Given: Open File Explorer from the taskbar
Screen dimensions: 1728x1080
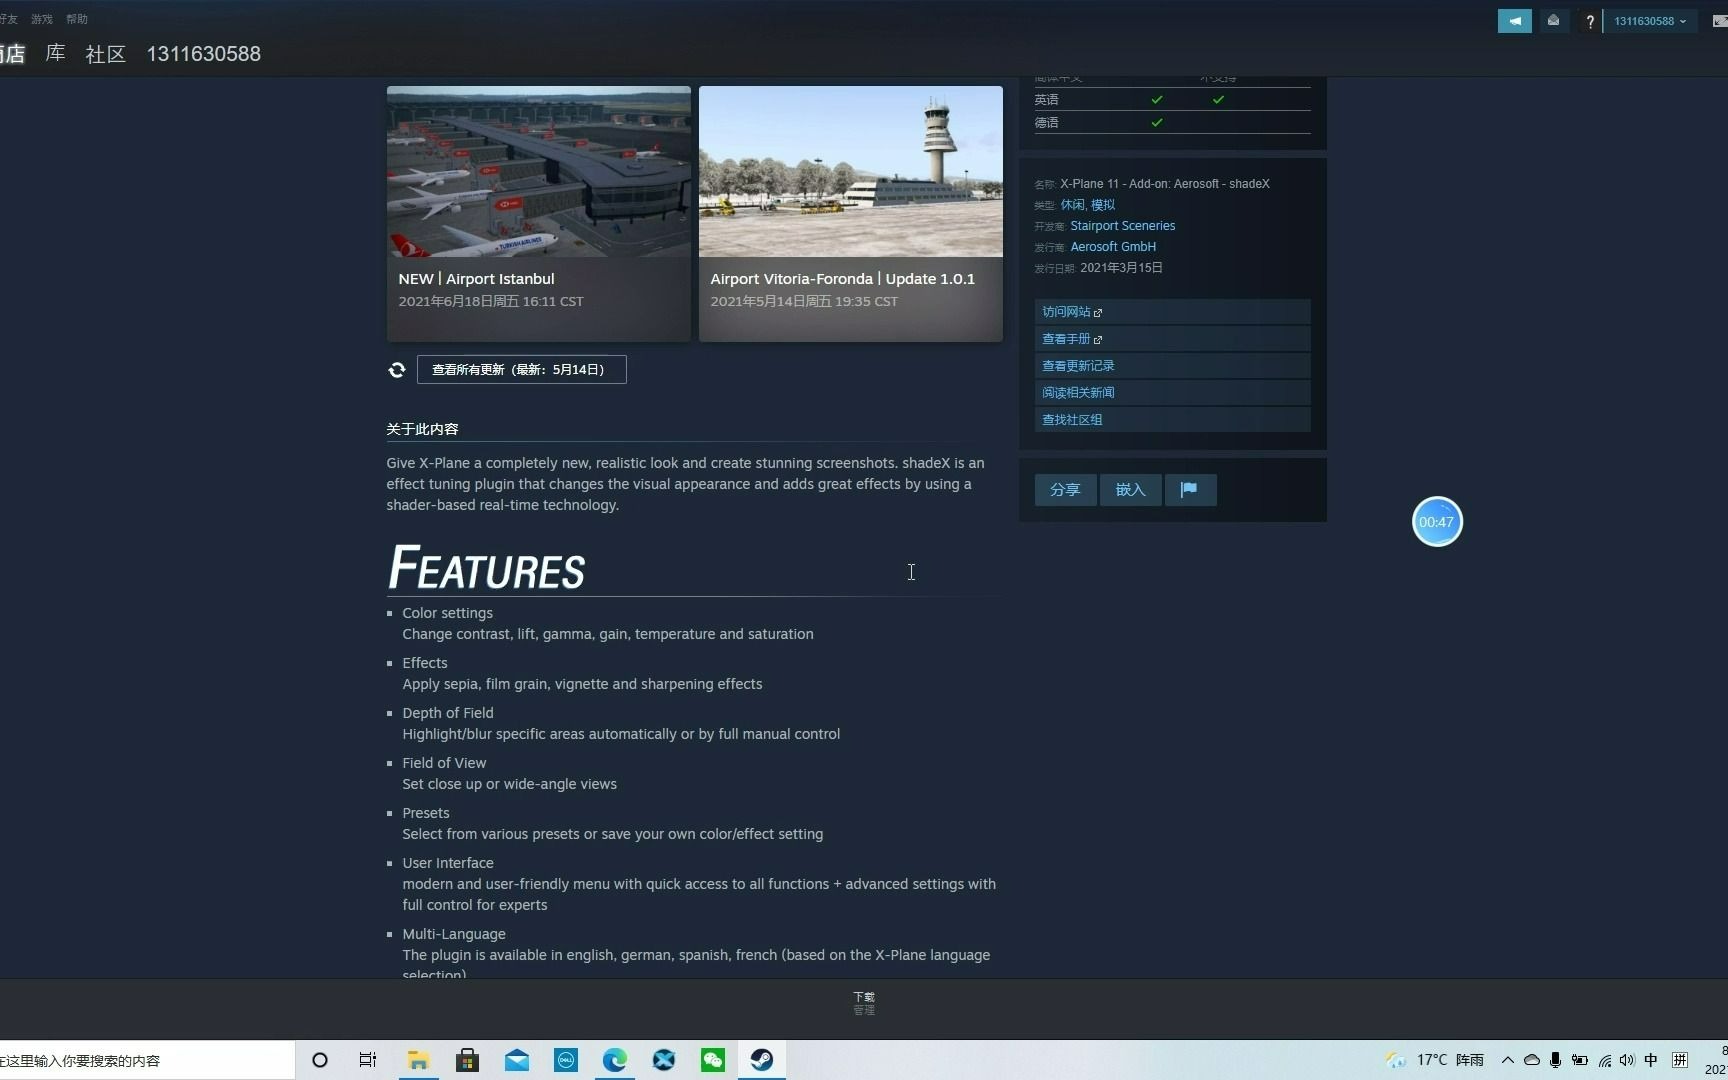Looking at the screenshot, I should tap(418, 1060).
